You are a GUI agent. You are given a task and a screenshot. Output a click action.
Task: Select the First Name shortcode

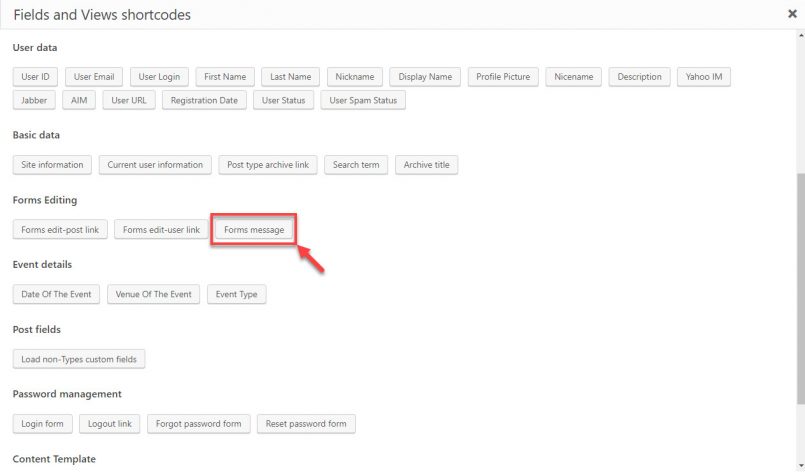[x=225, y=77]
